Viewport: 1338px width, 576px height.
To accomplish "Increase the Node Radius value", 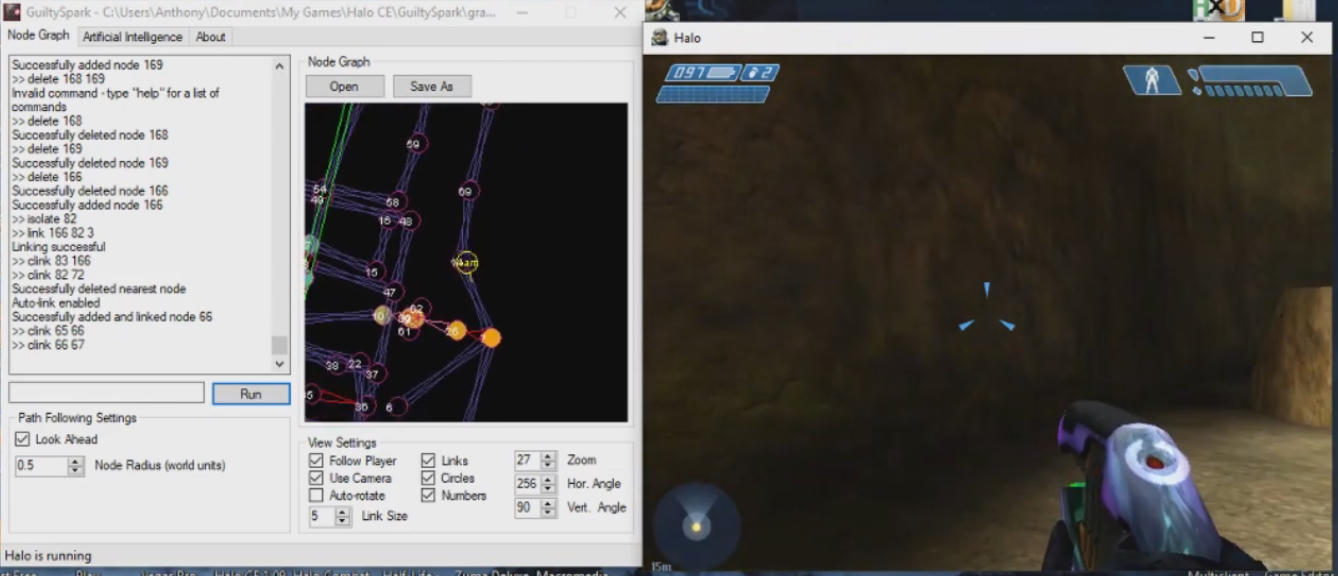I will 76,461.
